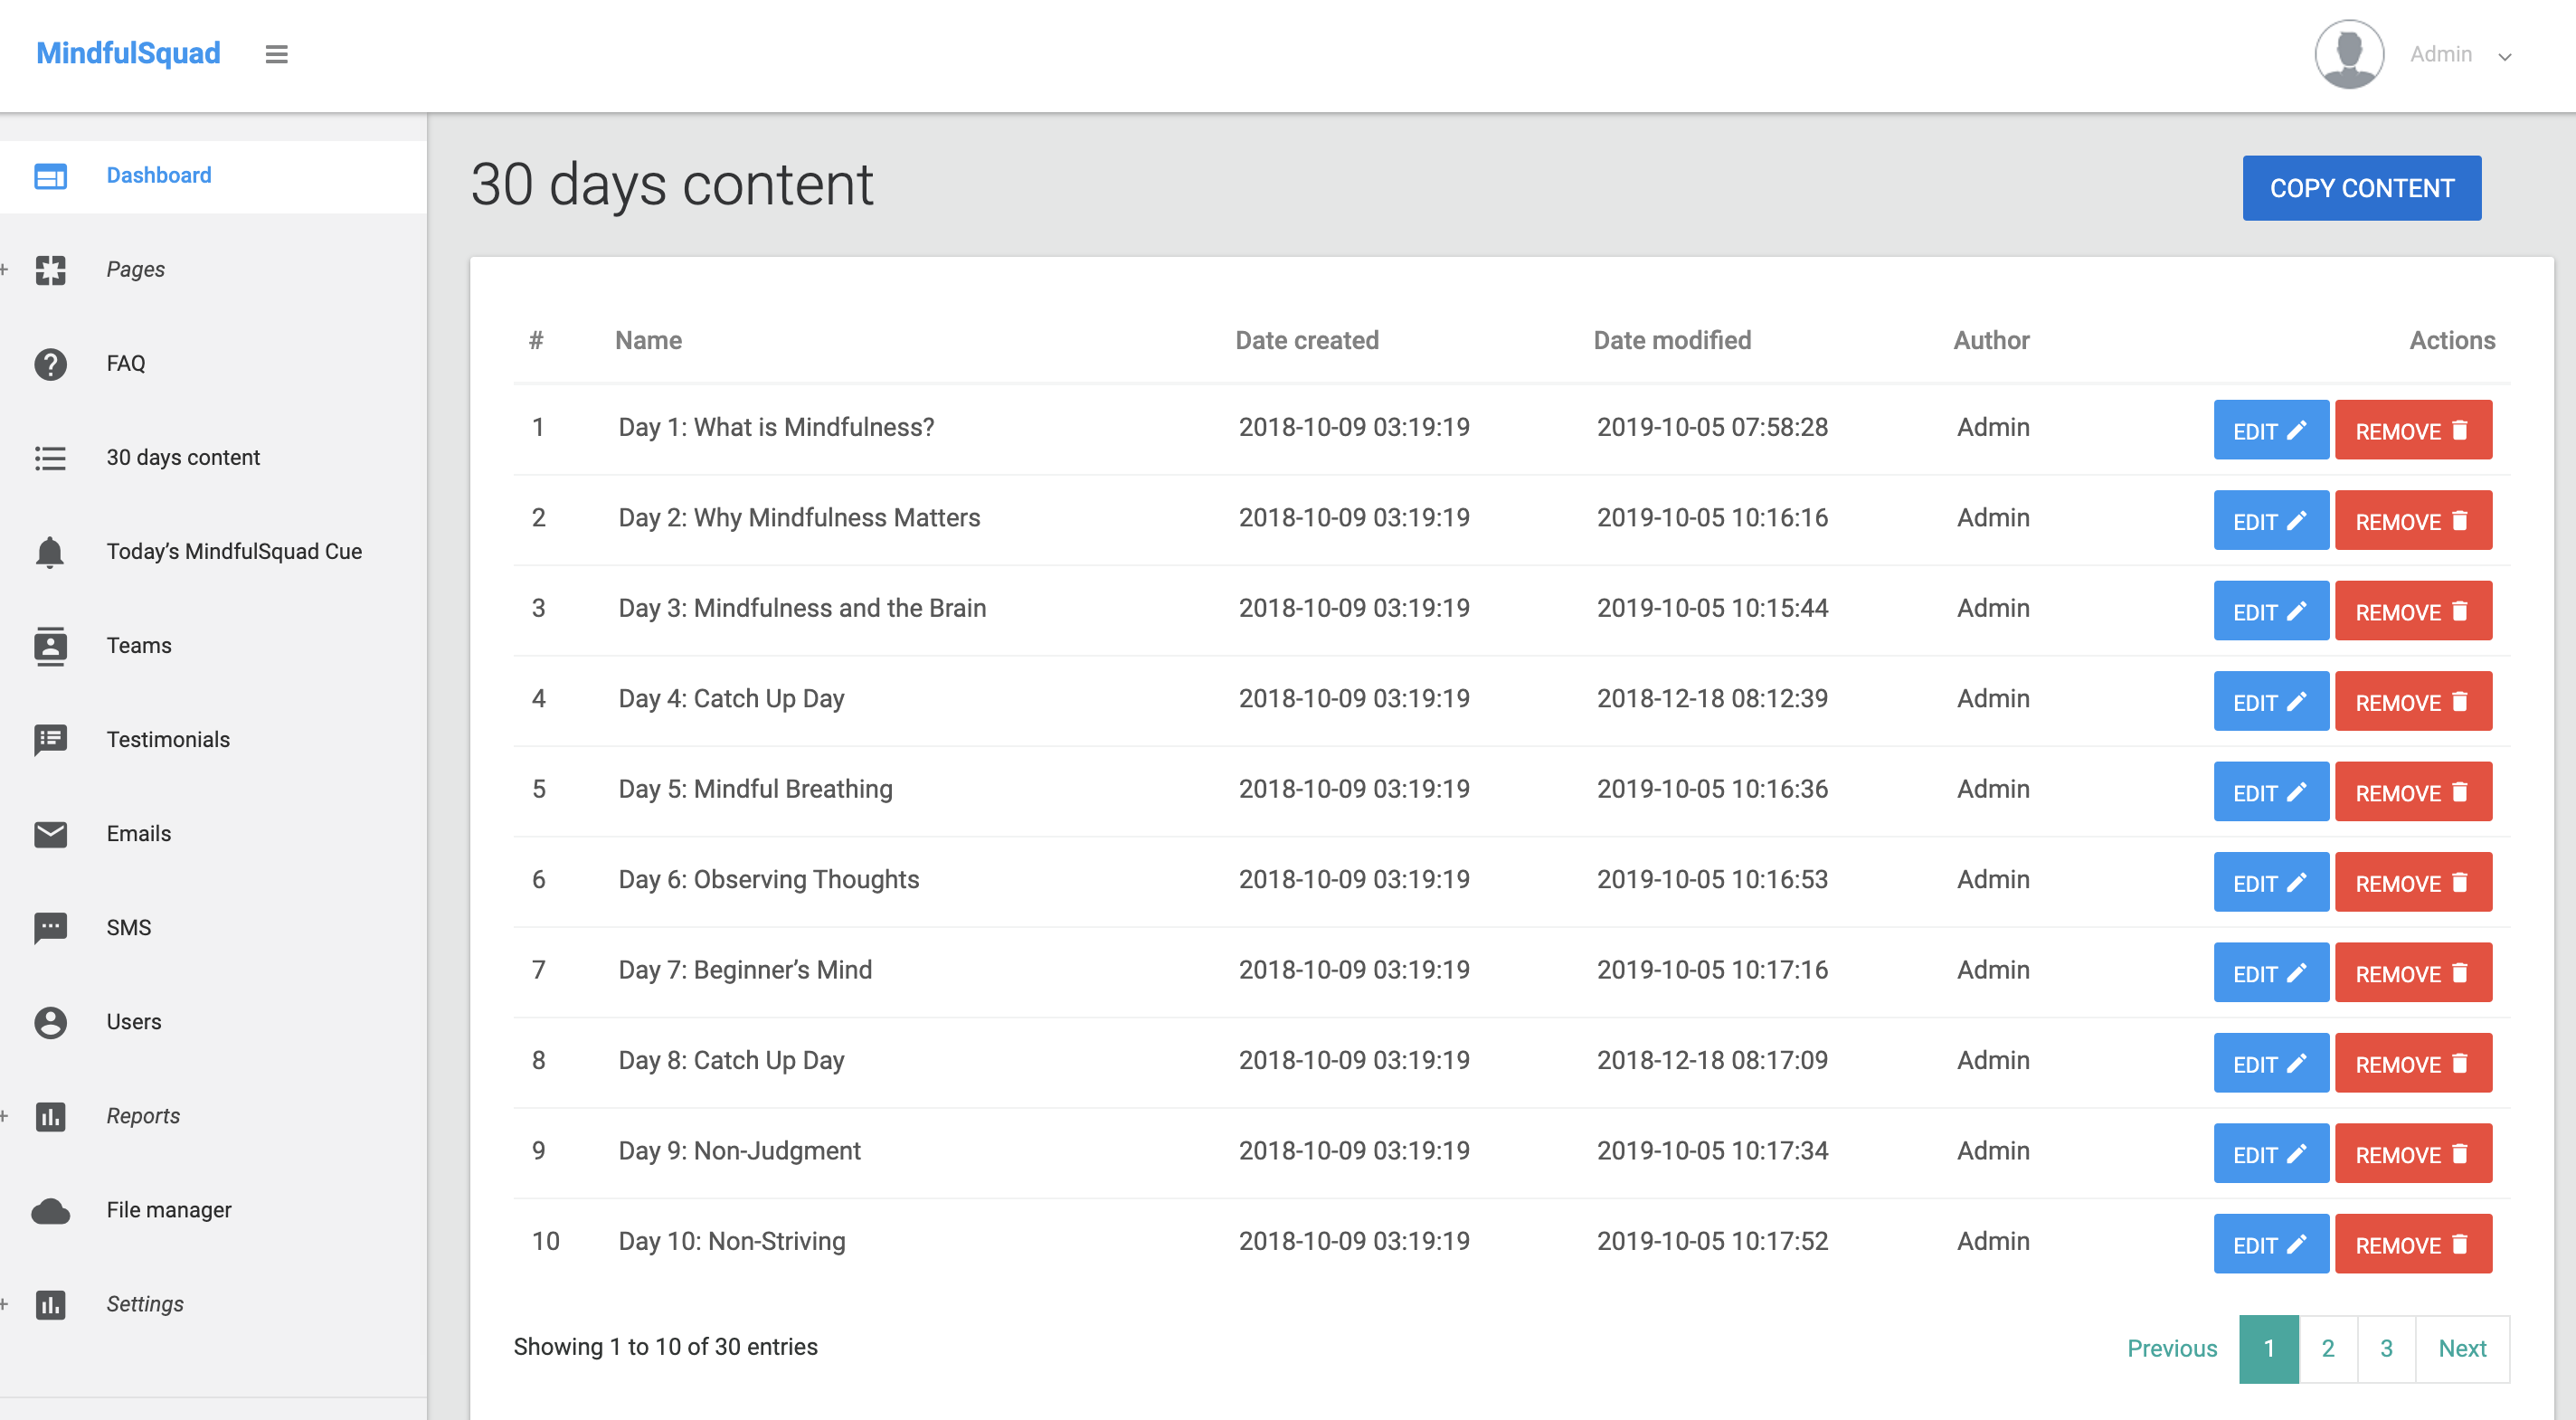Toggle the hamburger menu icon
Screen dimensions: 2576x1420
point(276,54)
